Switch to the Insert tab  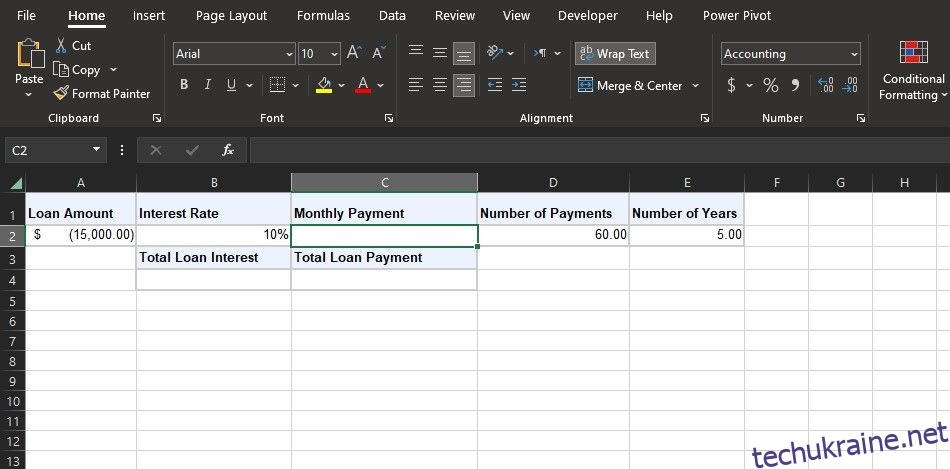point(149,16)
